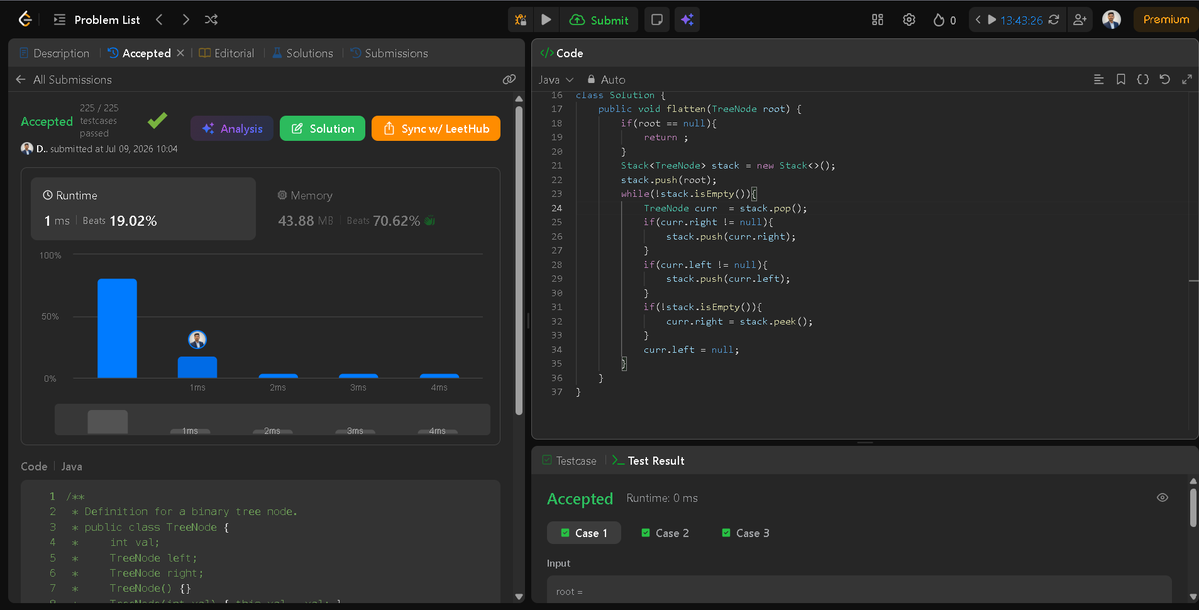This screenshot has width=1199, height=610.
Task: Open the Problem List panel
Action: tap(97, 20)
